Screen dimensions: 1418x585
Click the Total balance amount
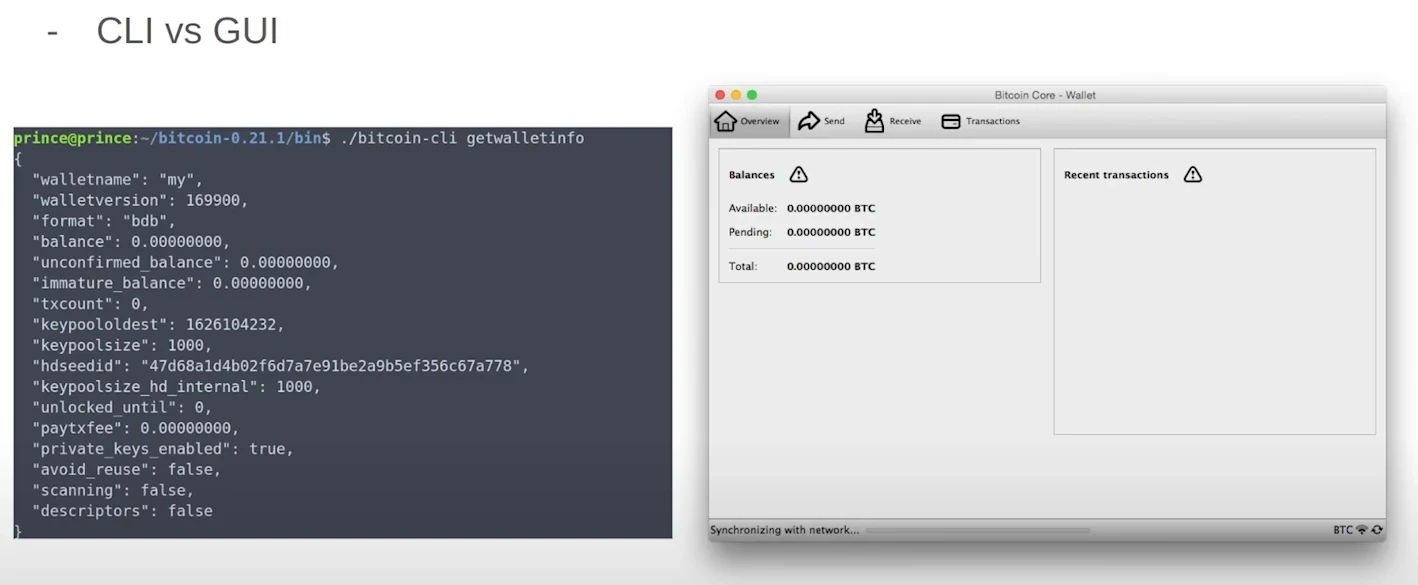coord(830,267)
